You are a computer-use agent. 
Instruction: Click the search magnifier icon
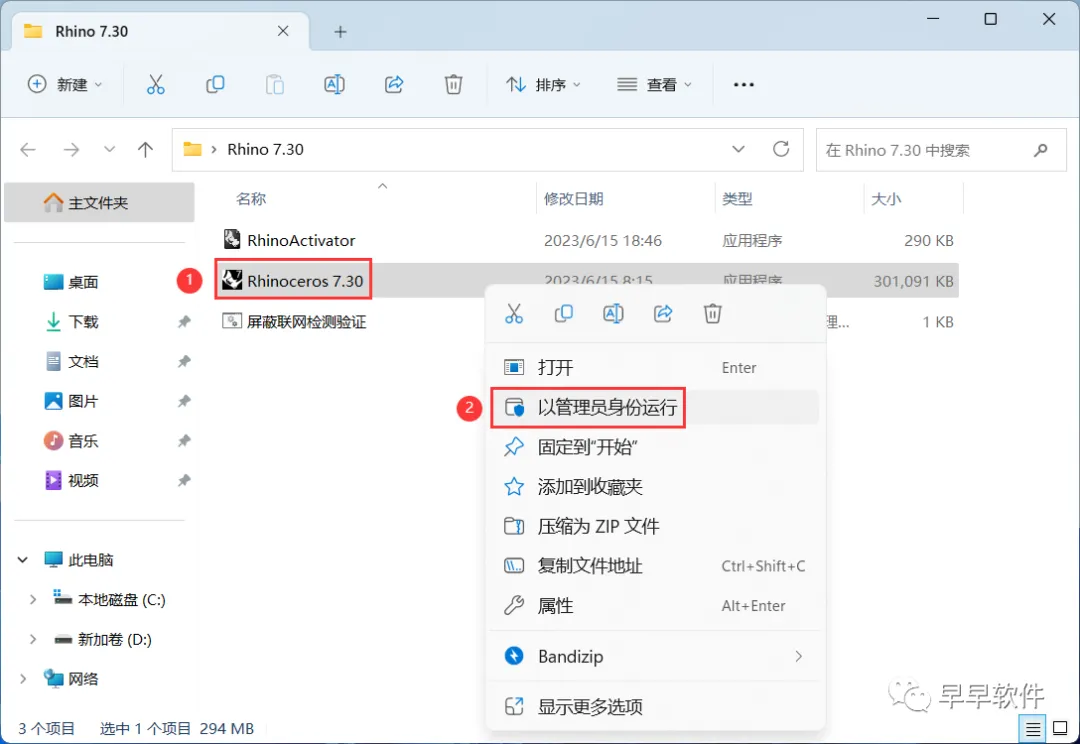(x=1040, y=149)
